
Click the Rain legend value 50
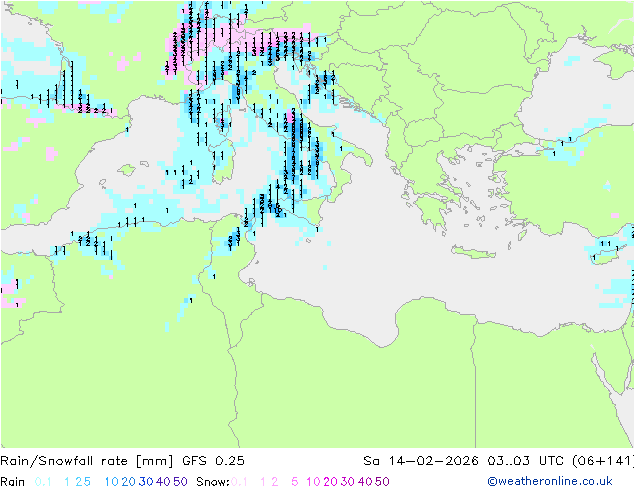pos(180,482)
